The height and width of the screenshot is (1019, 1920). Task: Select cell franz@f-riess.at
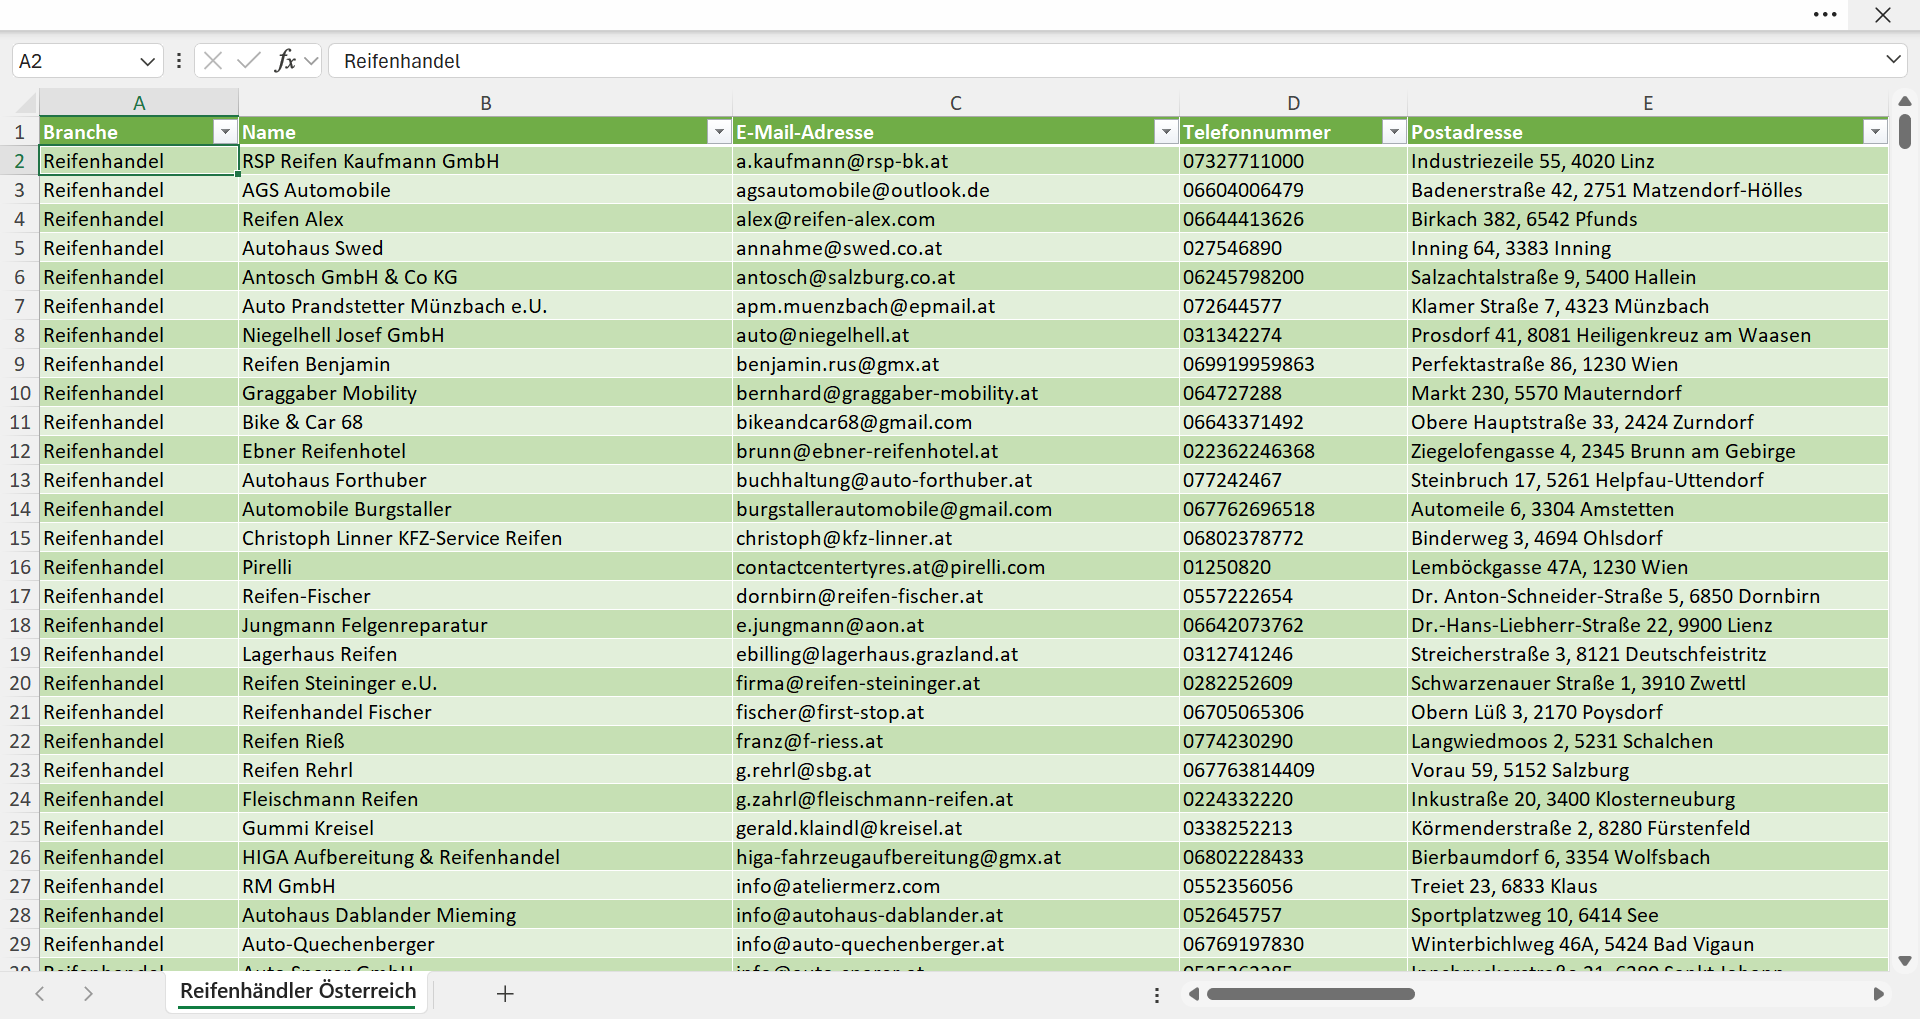click(956, 741)
